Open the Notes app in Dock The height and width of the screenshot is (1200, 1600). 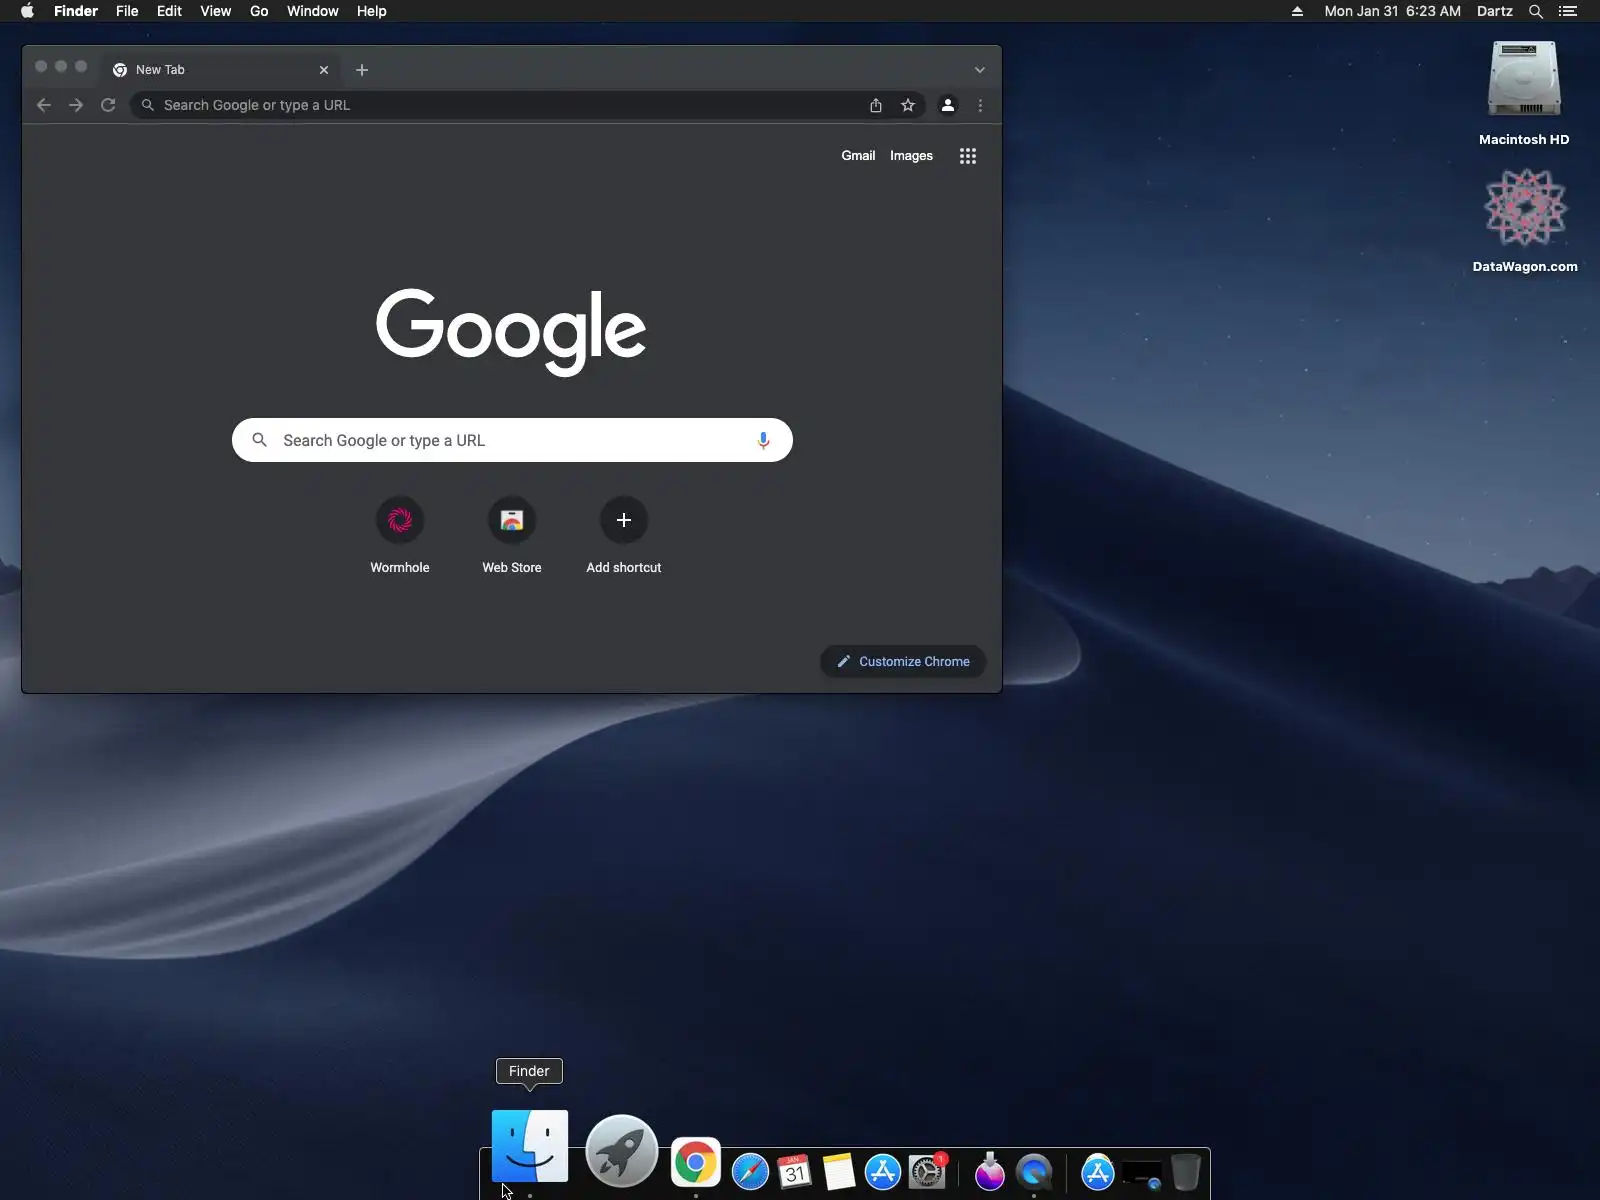click(x=839, y=1171)
